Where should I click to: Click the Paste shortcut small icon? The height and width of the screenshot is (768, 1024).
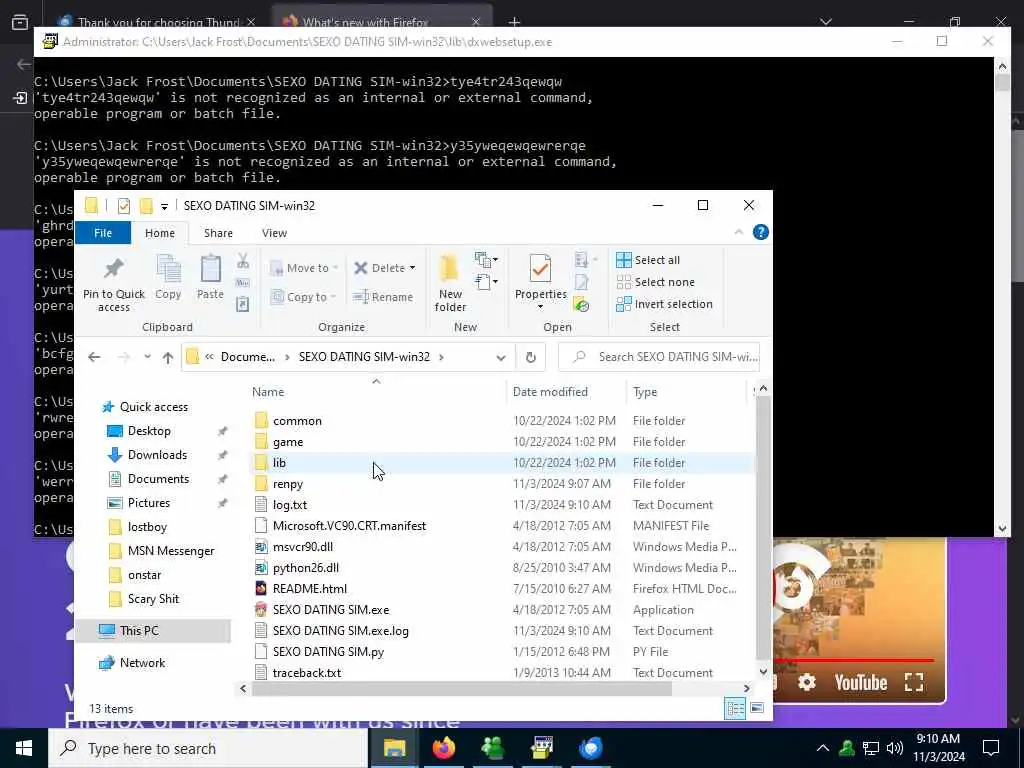pyautogui.click(x=243, y=304)
